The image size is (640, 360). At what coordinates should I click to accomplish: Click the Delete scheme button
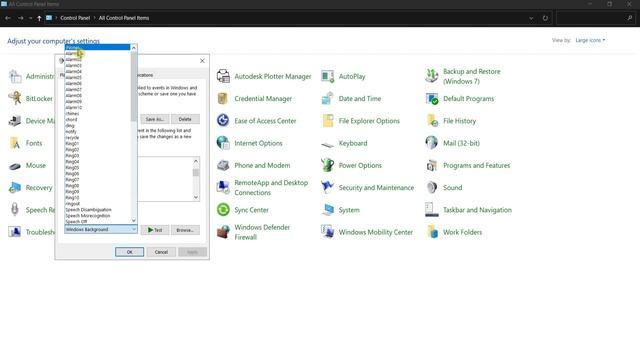(x=185, y=119)
